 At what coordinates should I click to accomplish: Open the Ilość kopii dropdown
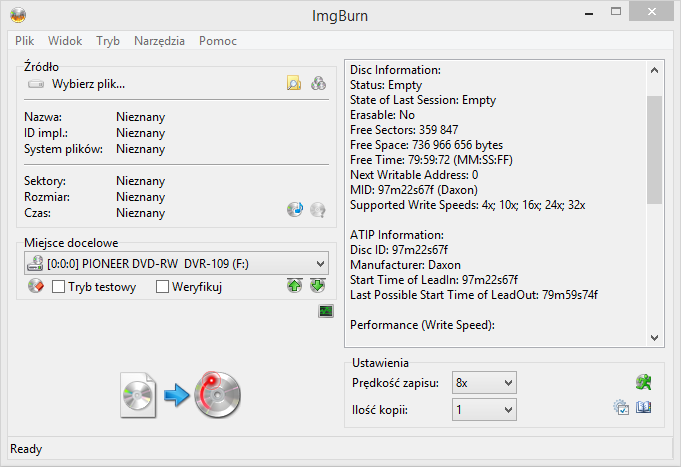(x=484, y=410)
